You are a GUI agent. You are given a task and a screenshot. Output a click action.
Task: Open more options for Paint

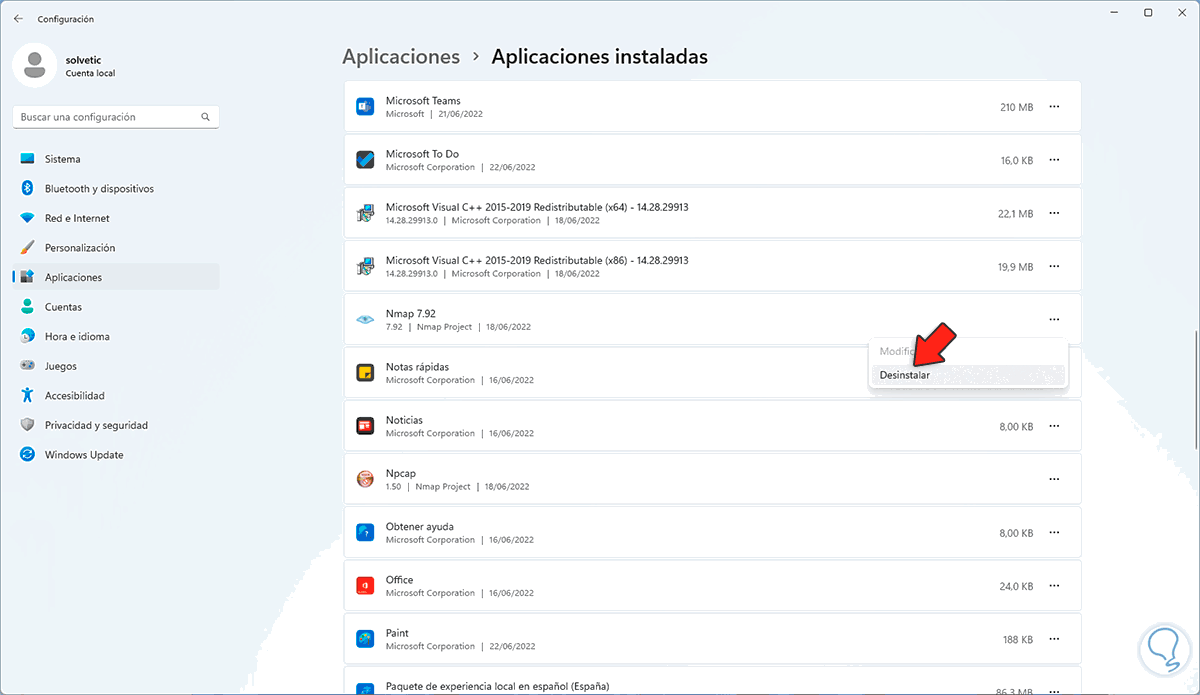coord(1054,639)
